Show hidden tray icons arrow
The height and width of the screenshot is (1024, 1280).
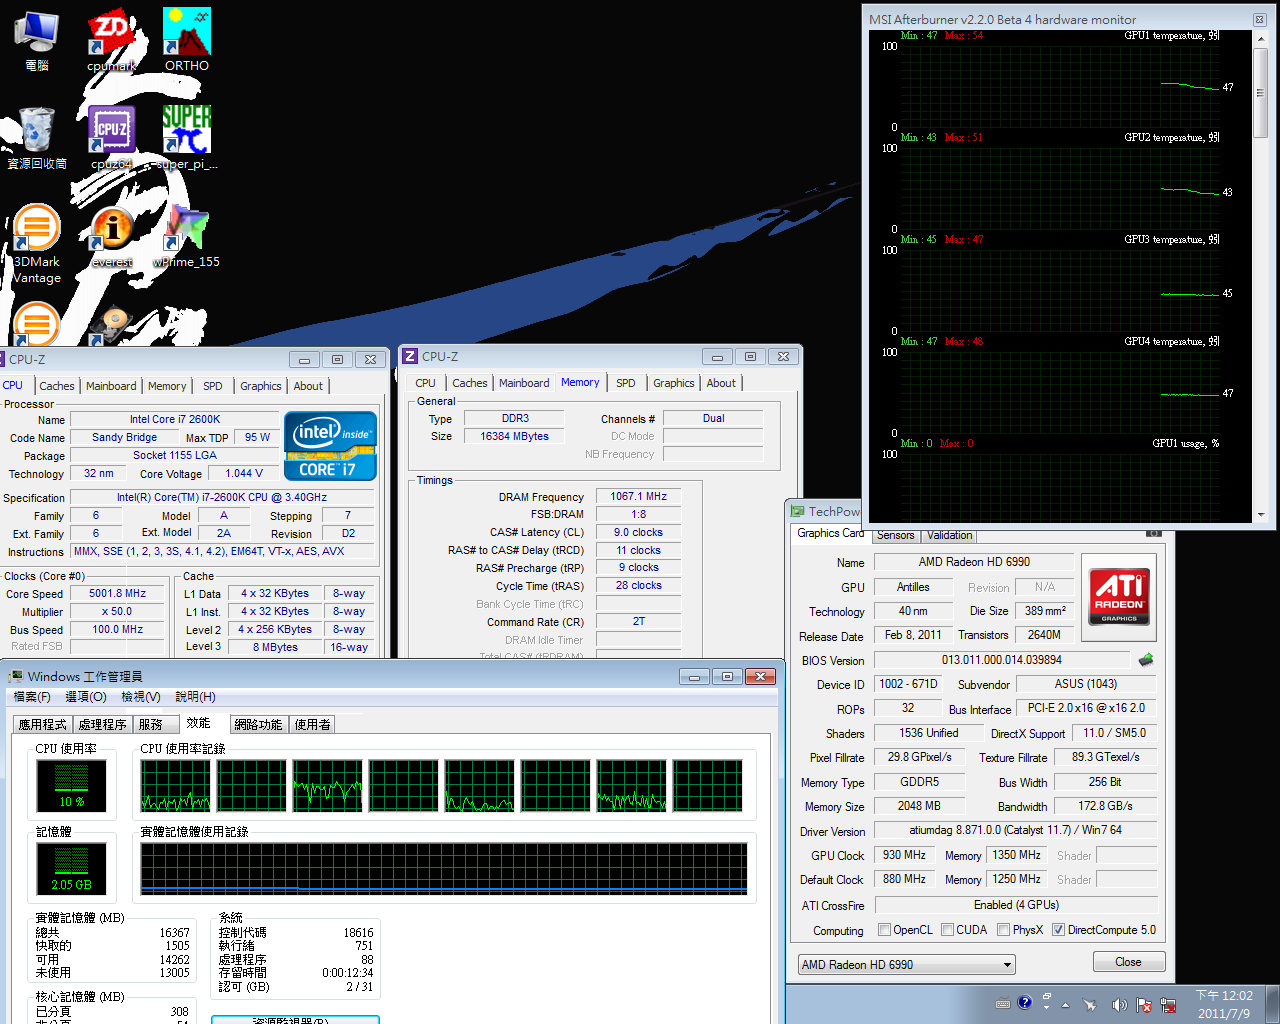(1066, 1005)
